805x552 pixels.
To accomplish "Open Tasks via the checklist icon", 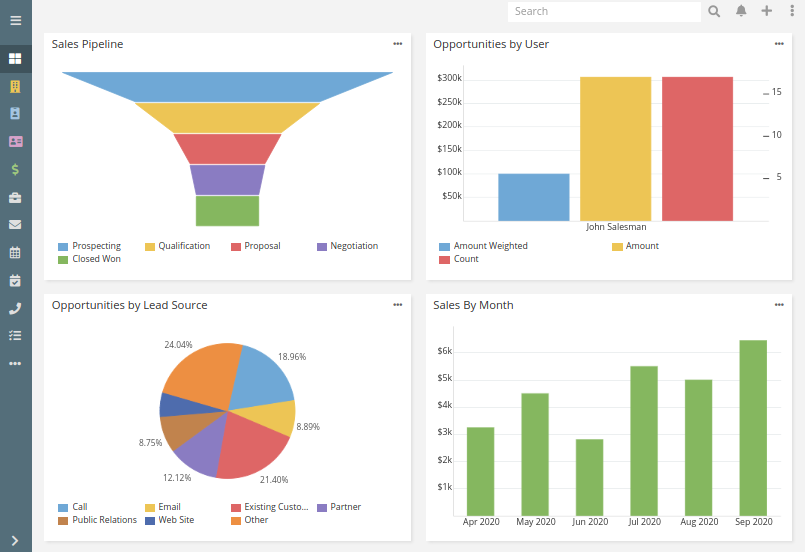I will (15, 335).
